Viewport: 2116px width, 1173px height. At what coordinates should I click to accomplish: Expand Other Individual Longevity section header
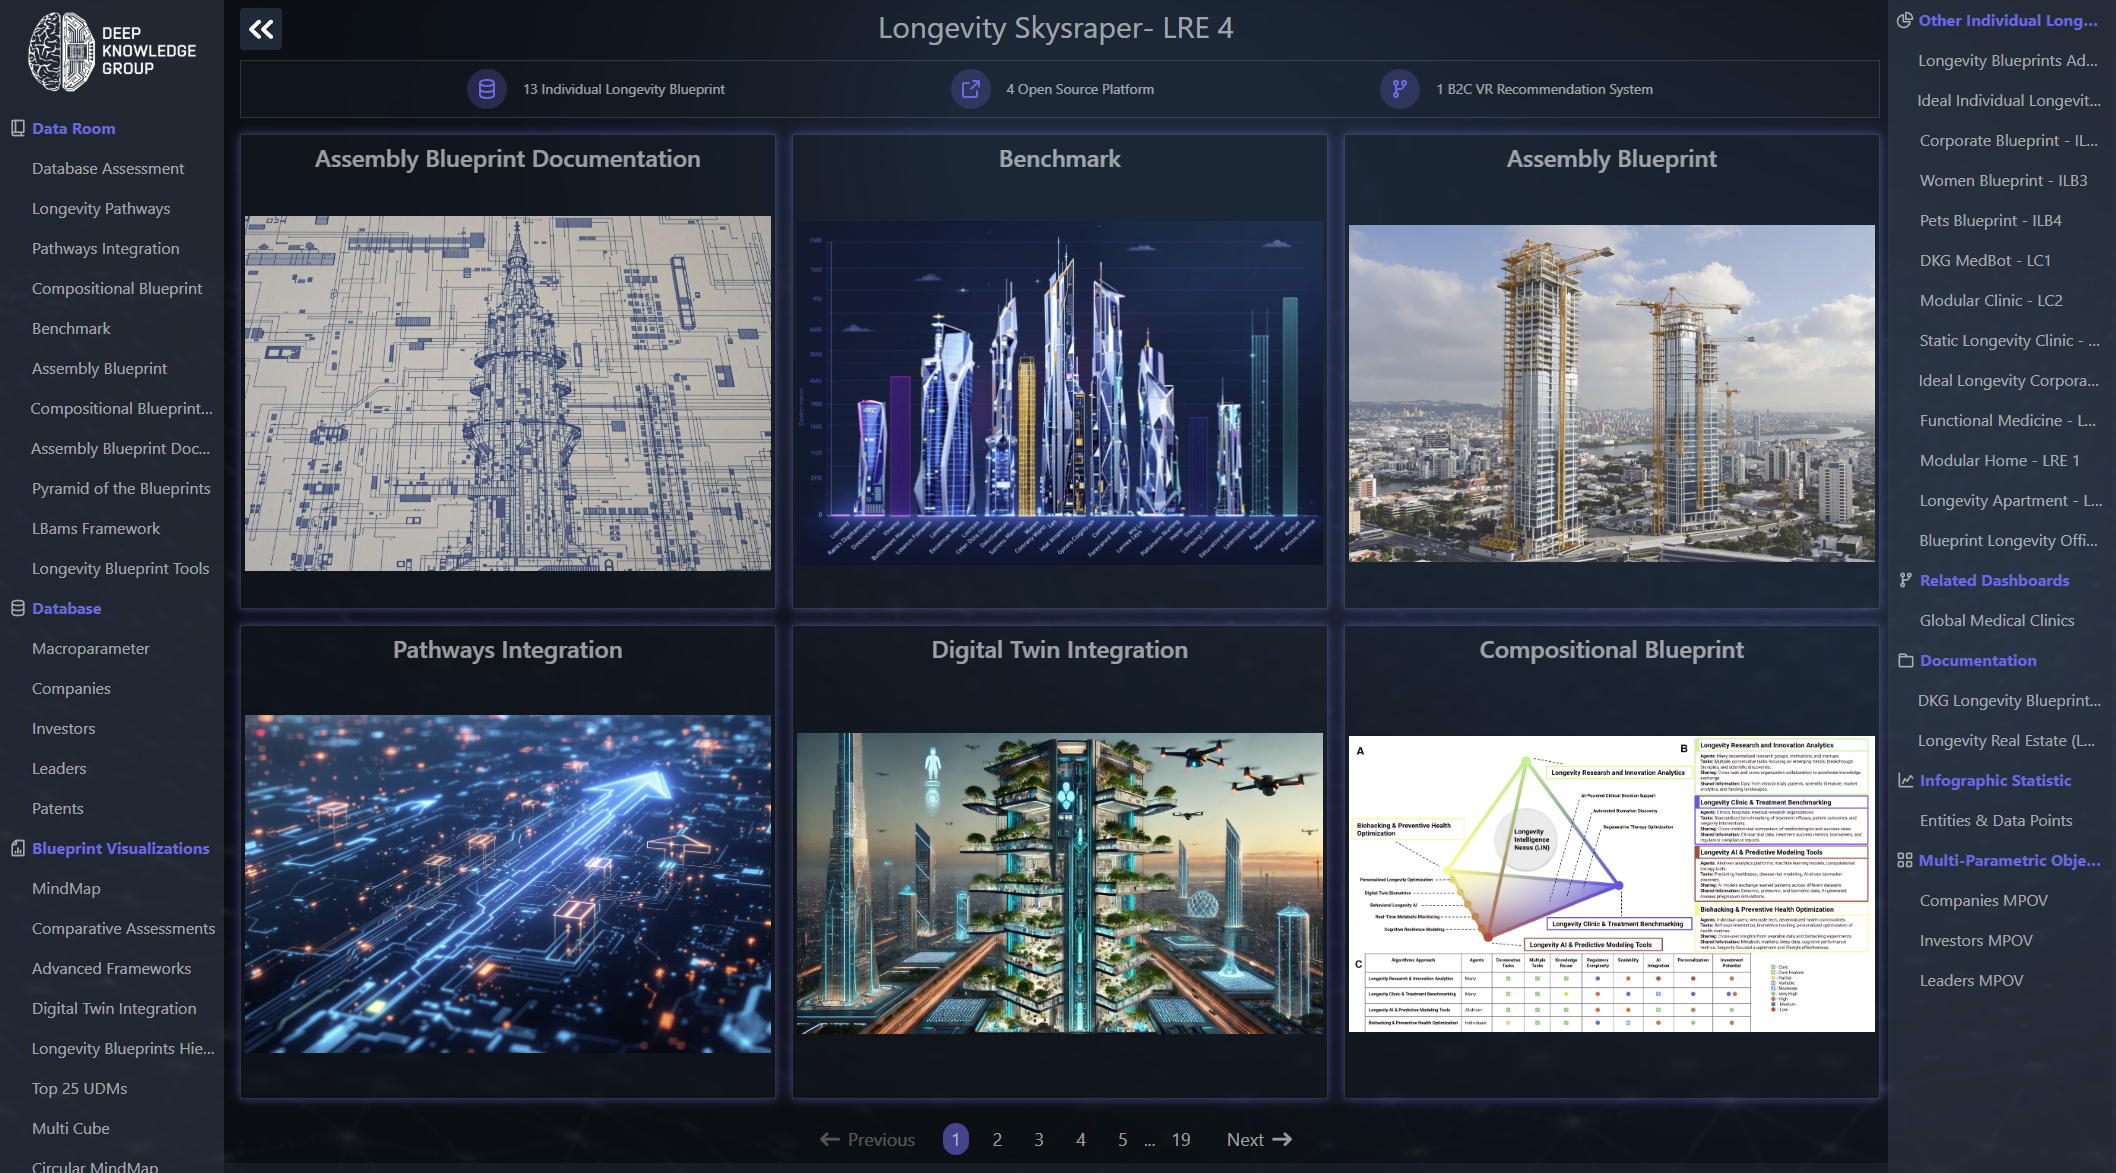point(2007,20)
